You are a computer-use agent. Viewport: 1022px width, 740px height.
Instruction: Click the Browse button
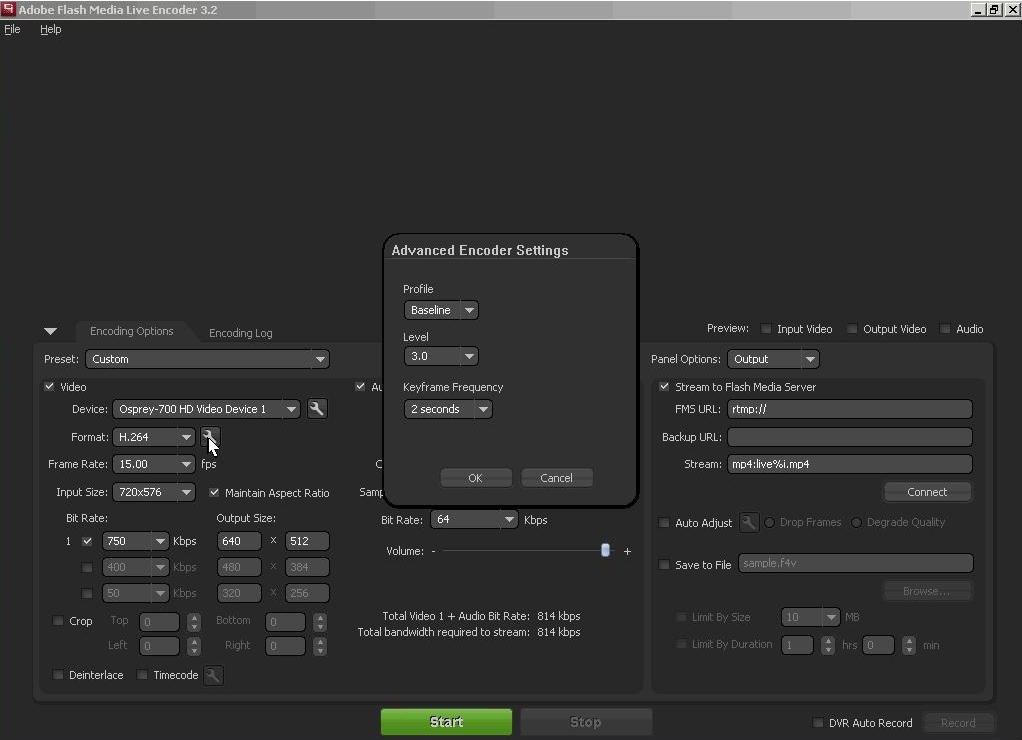927,591
